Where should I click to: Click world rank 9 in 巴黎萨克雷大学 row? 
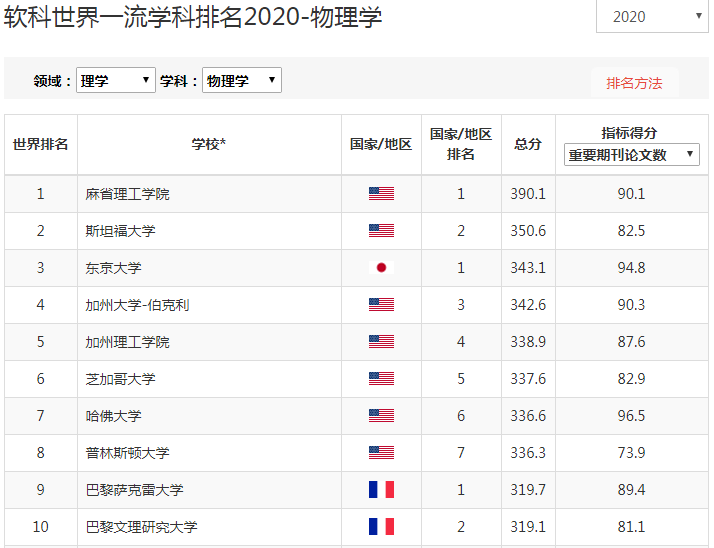pyautogui.click(x=41, y=490)
